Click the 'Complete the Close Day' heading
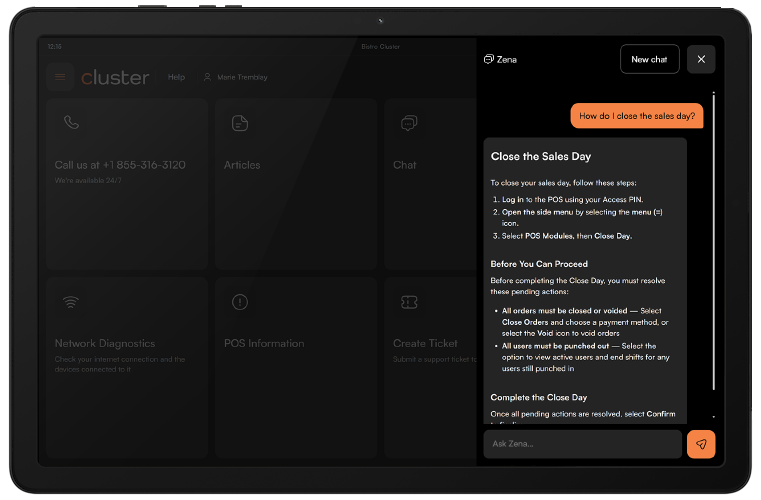This screenshot has height=500, width=761. pos(539,397)
